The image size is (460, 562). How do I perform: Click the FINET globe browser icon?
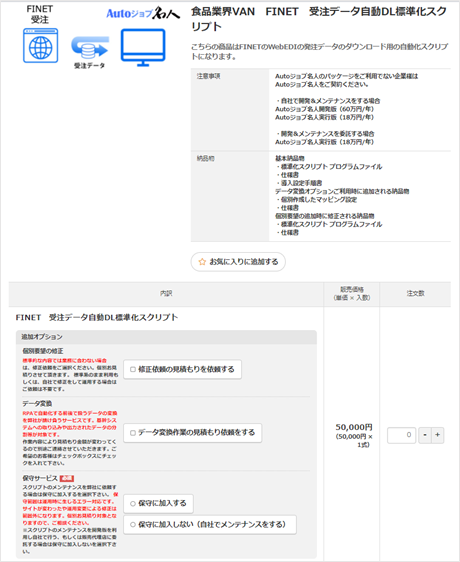coord(41,46)
